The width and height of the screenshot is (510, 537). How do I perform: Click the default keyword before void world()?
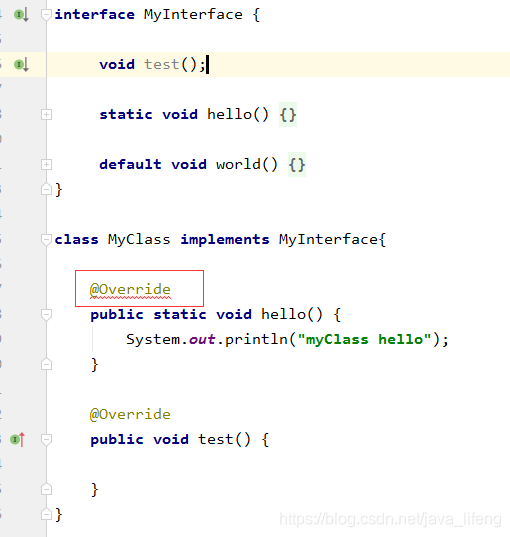click(130, 164)
